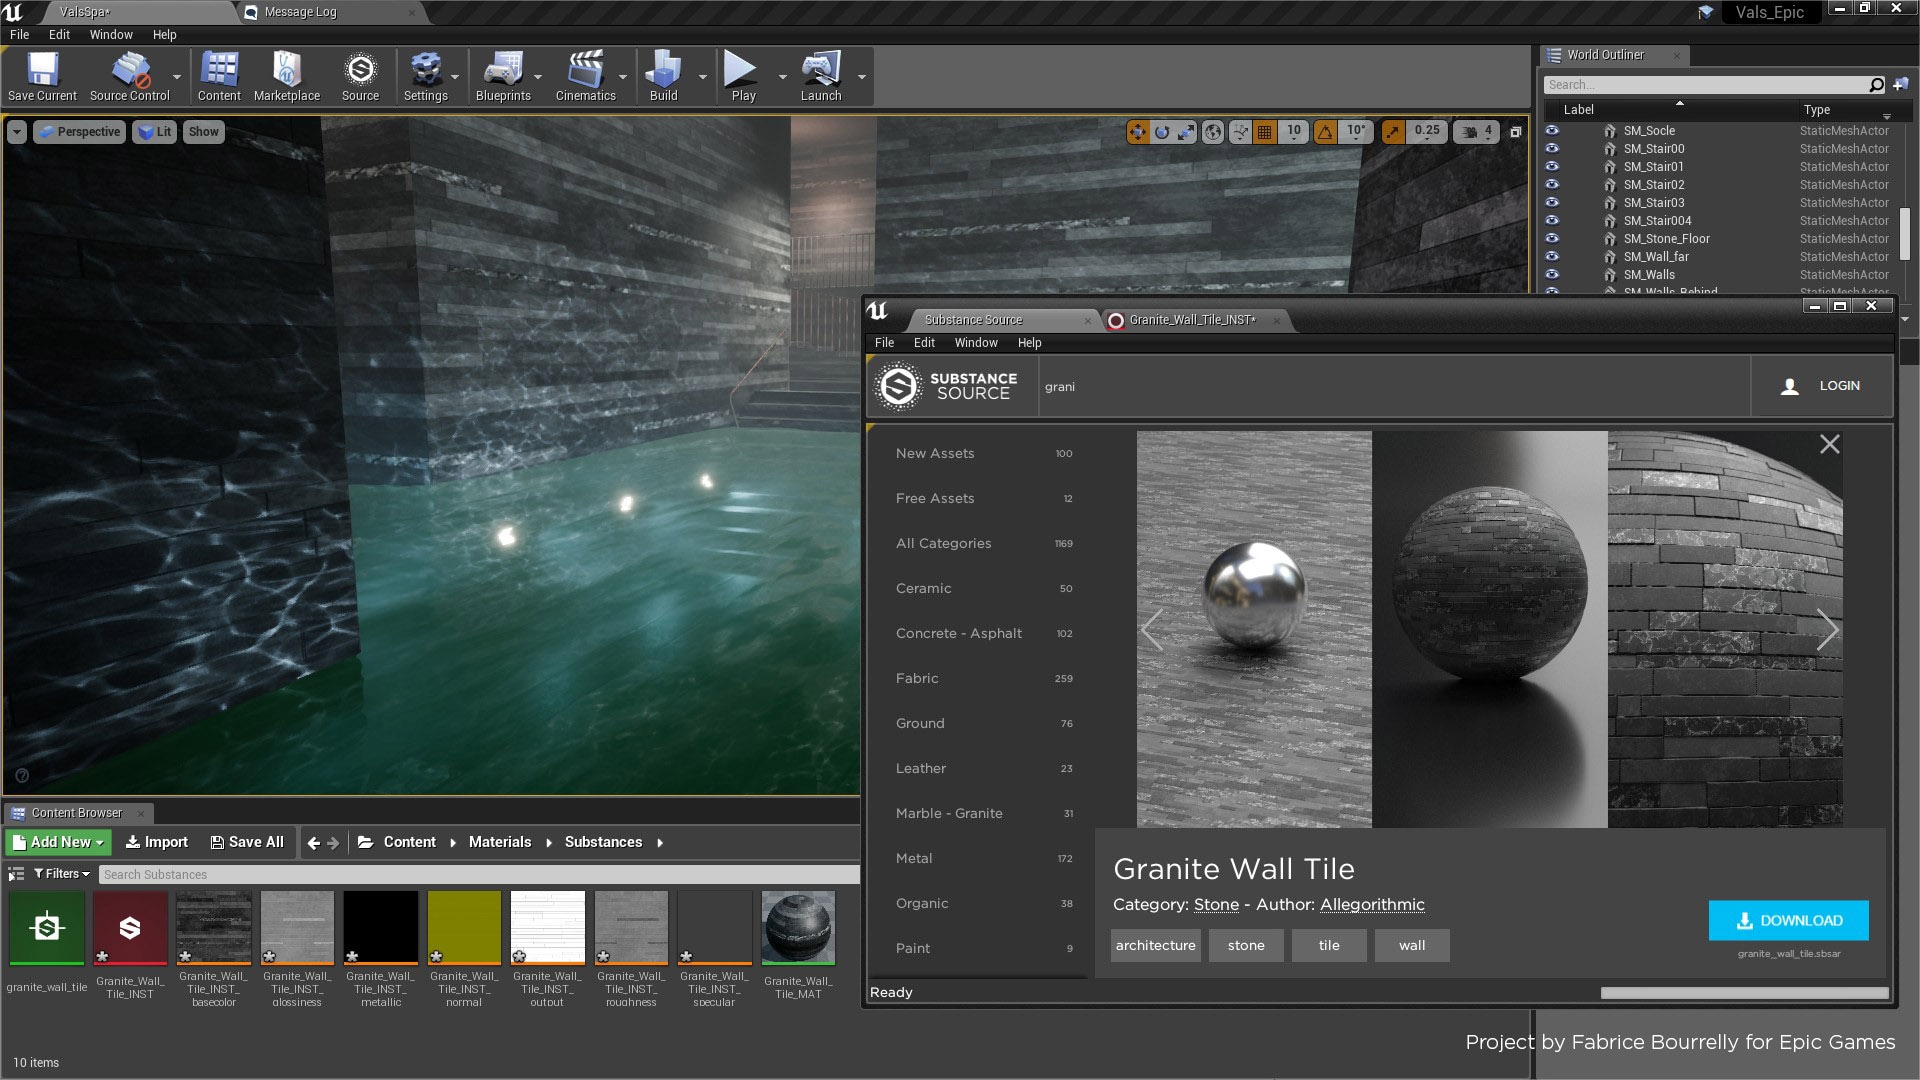This screenshot has height=1080, width=1920.
Task: Click the Allegorithmic author link
Action: pyautogui.click(x=1372, y=904)
